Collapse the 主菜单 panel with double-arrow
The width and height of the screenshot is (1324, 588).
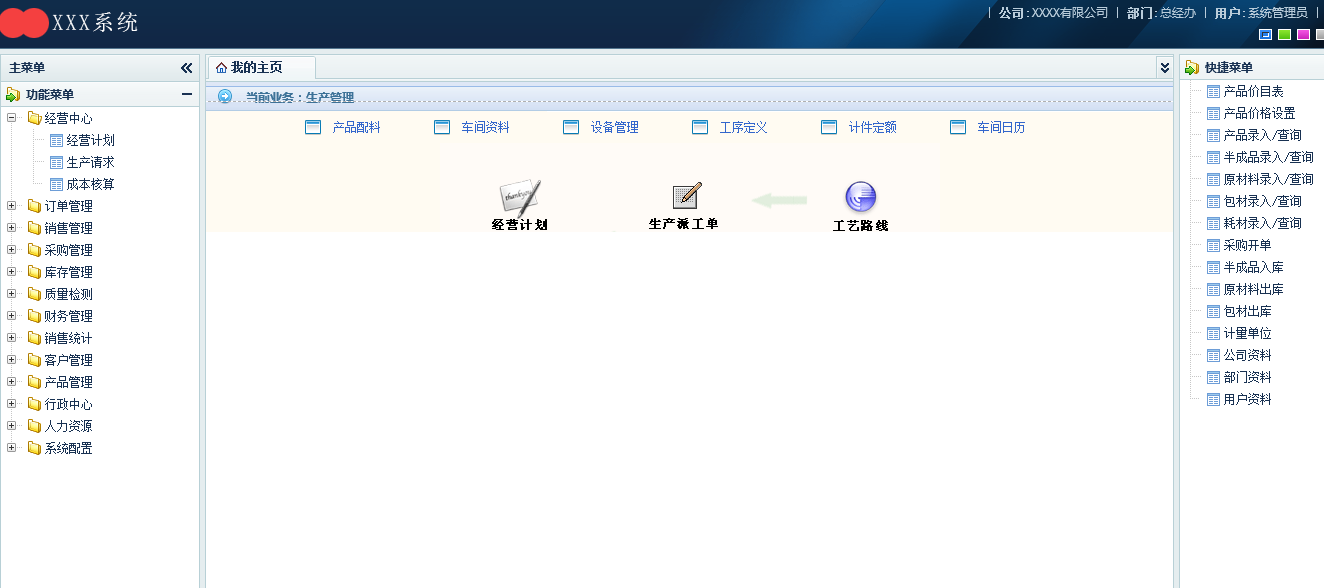pyautogui.click(x=186, y=68)
